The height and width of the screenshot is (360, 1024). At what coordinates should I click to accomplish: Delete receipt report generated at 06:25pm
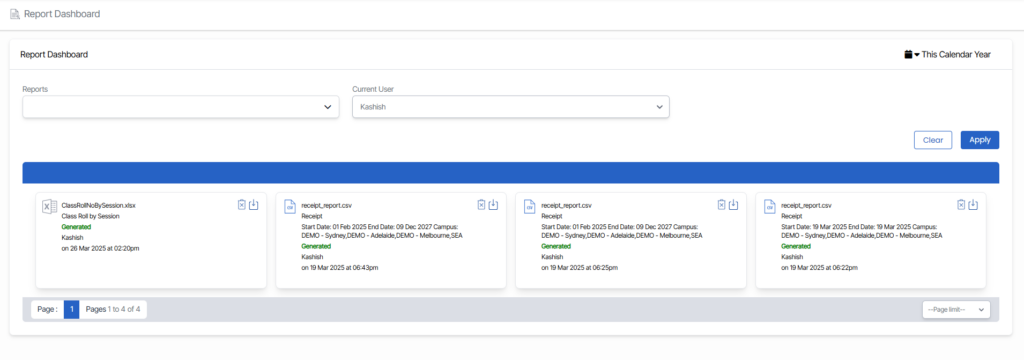pos(722,205)
